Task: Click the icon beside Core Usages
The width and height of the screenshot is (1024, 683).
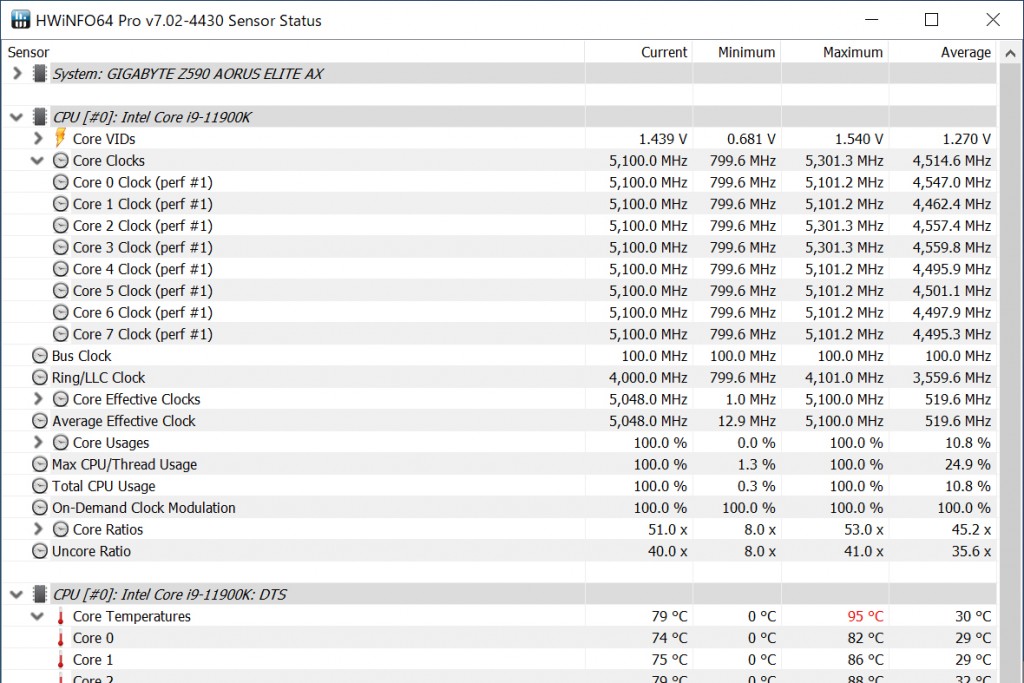Action: (x=61, y=442)
